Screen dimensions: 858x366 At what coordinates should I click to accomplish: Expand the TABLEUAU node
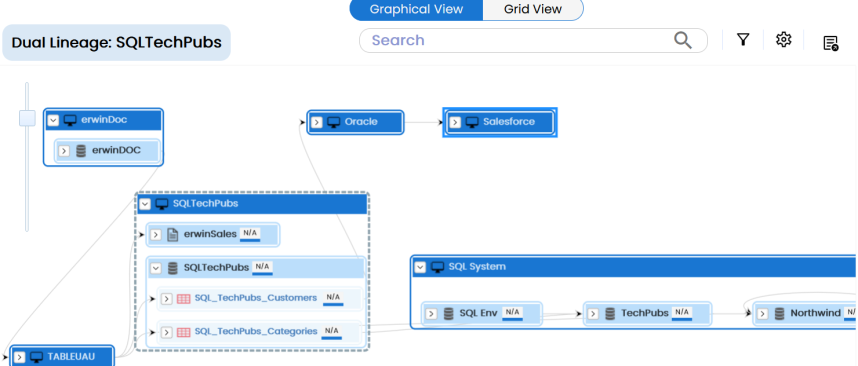pyautogui.click(x=19, y=357)
